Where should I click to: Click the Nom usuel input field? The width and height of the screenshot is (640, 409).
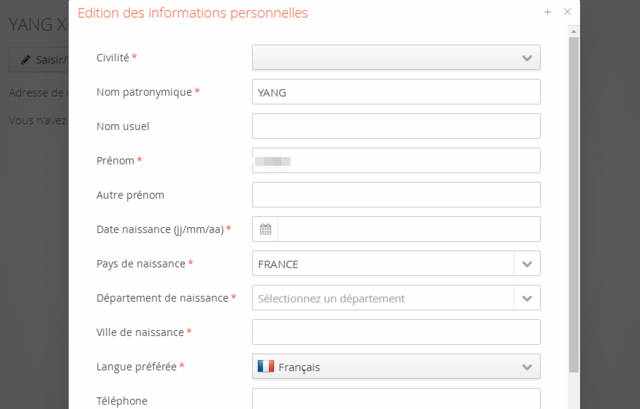tap(396, 126)
